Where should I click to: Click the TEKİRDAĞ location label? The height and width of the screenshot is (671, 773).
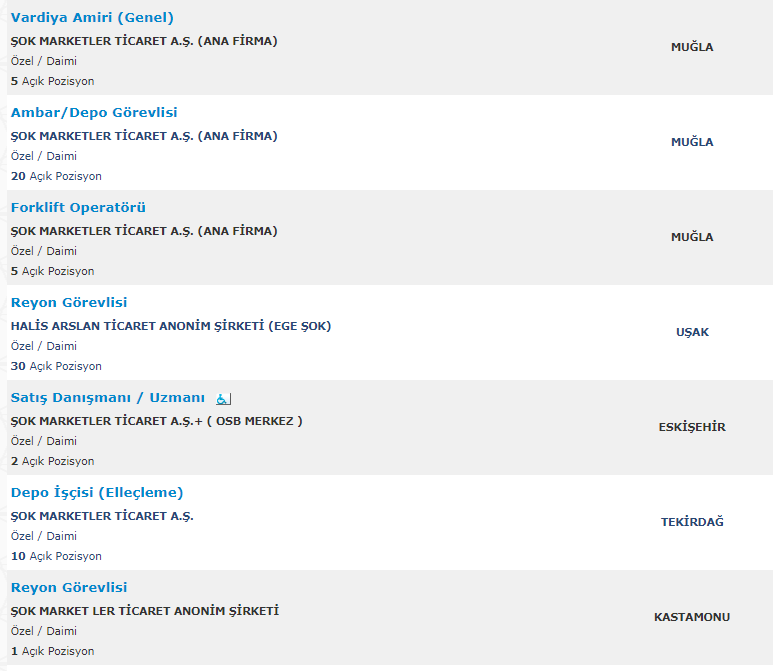click(x=692, y=522)
